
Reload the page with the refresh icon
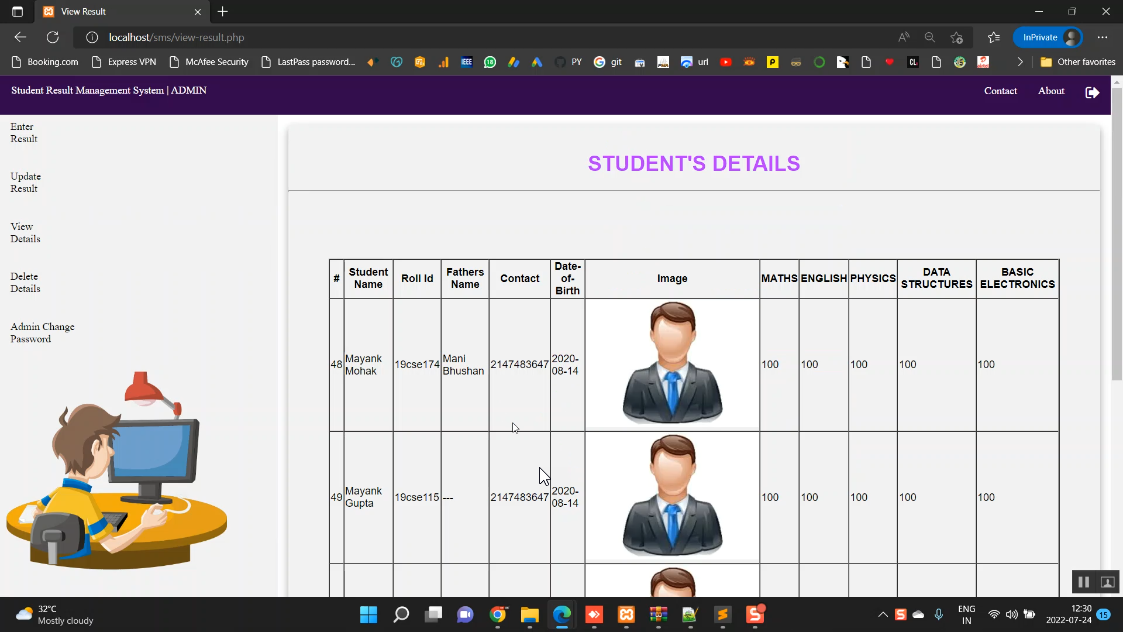click(52, 37)
